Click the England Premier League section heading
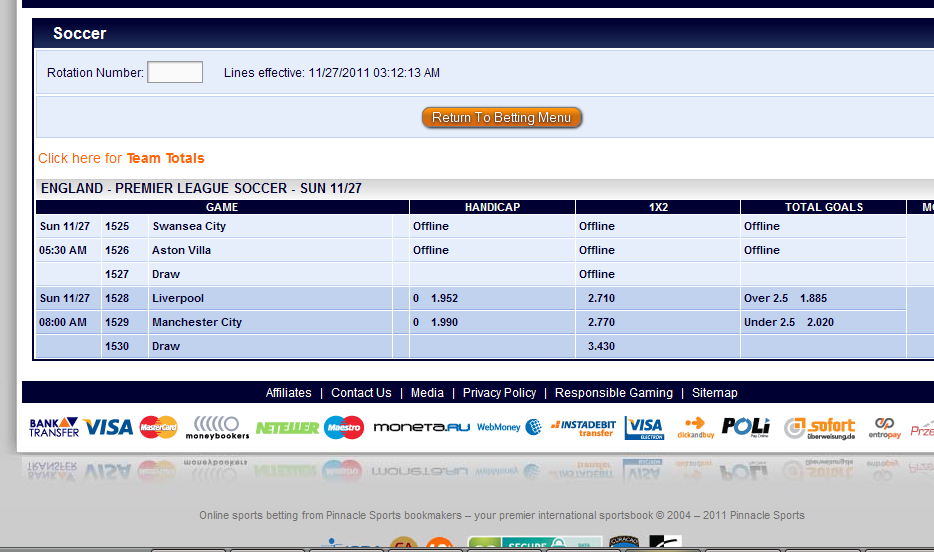Viewport: 934px width, 552px height. tap(201, 189)
